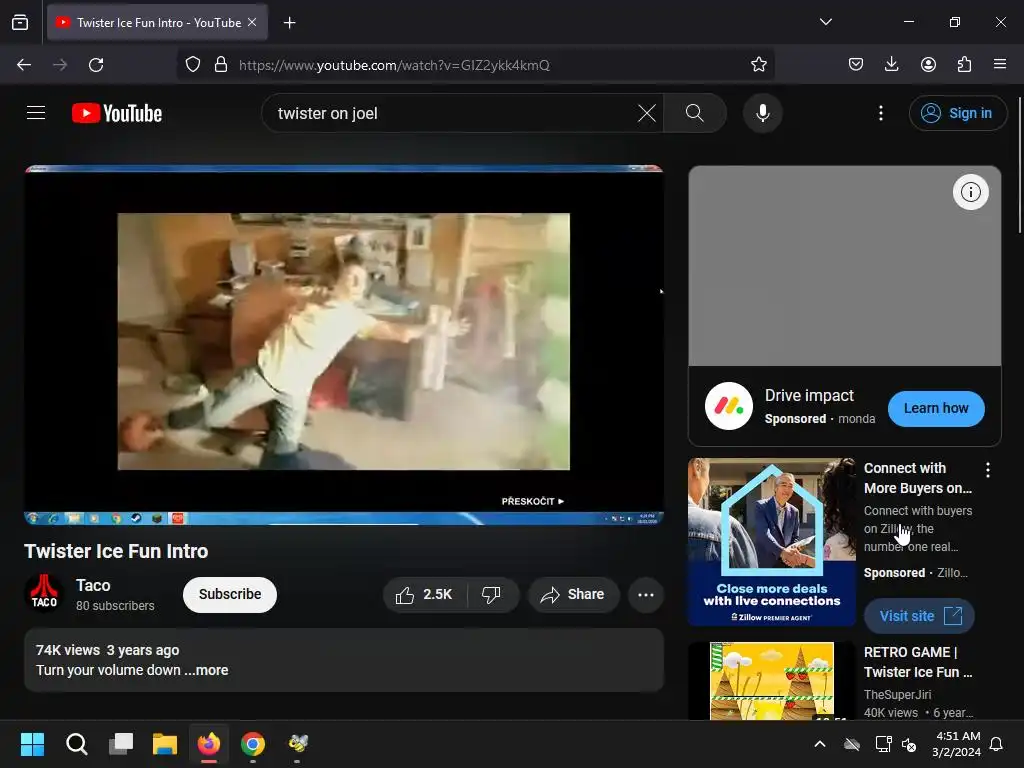Open the Taco channel avatar
This screenshot has width=1024, height=768.
[x=44, y=593]
